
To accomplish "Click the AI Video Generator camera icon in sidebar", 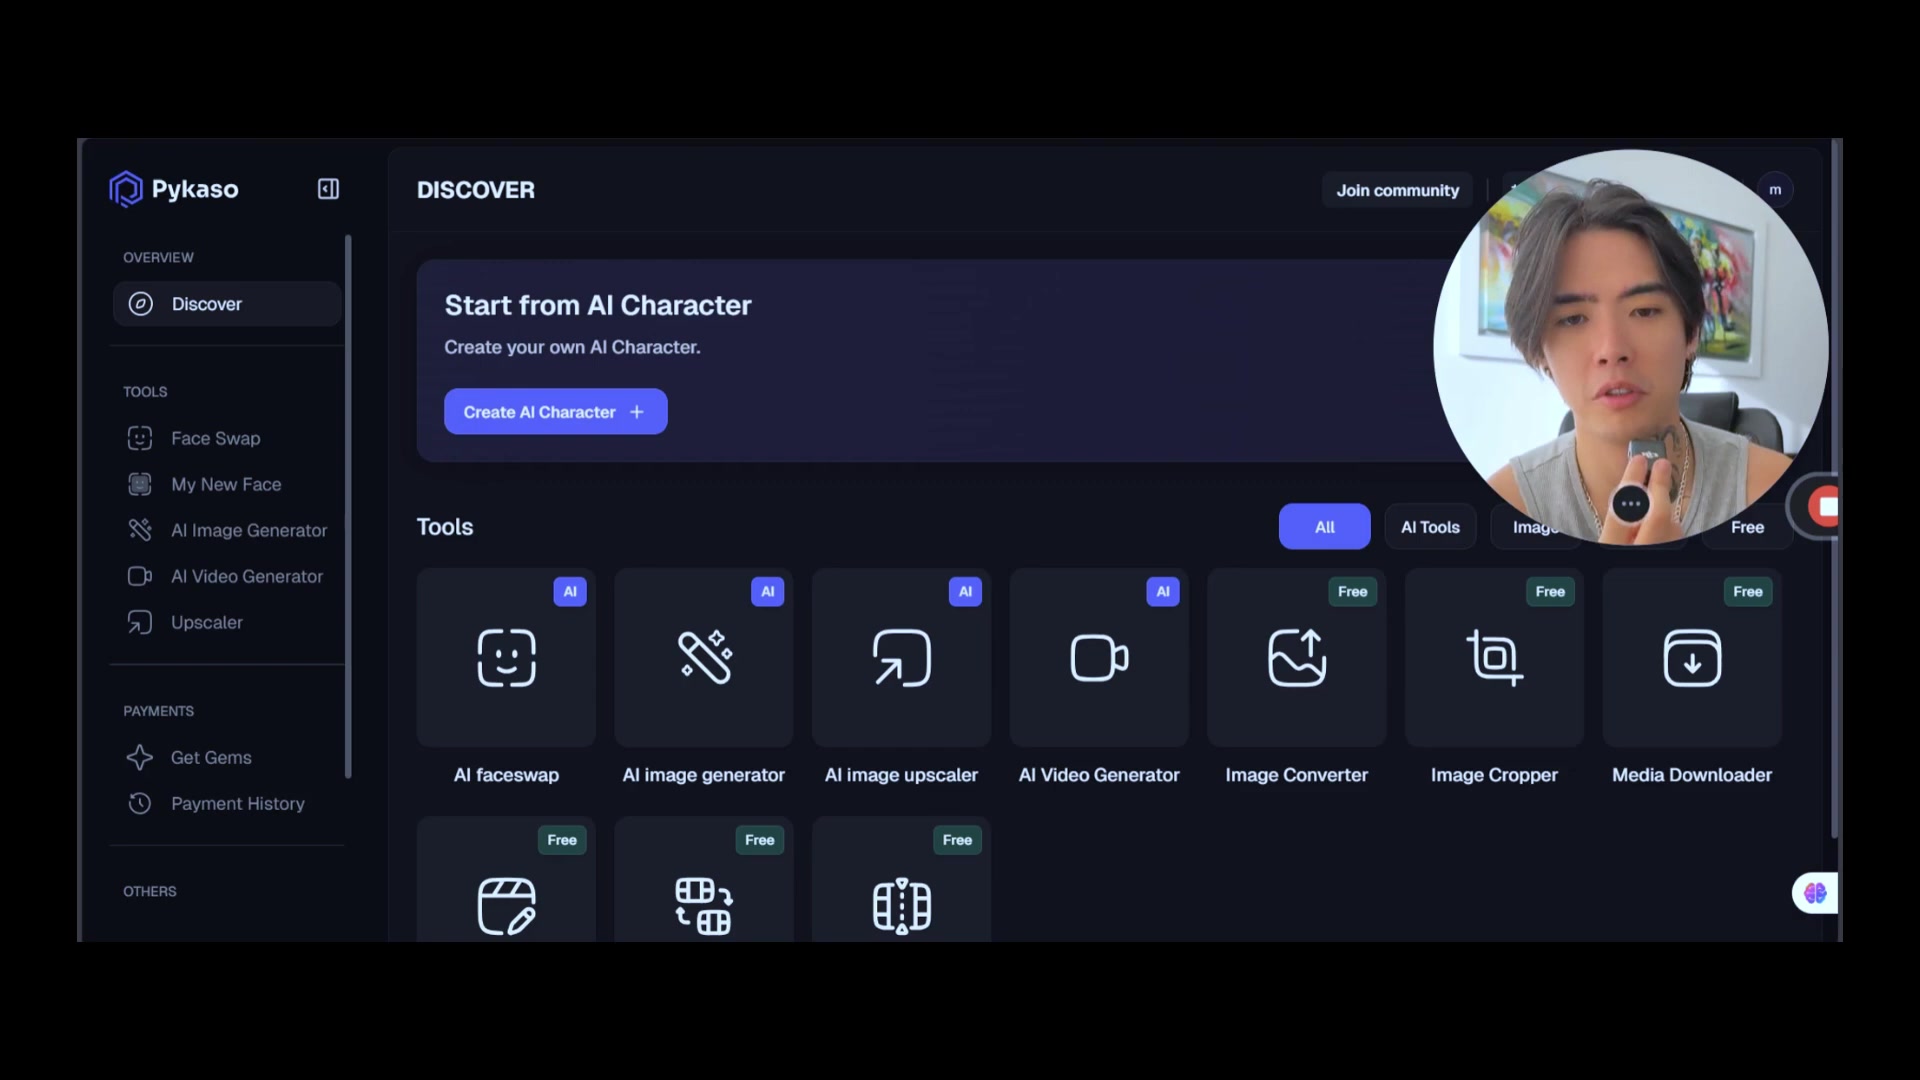I will pyautogui.click(x=140, y=576).
